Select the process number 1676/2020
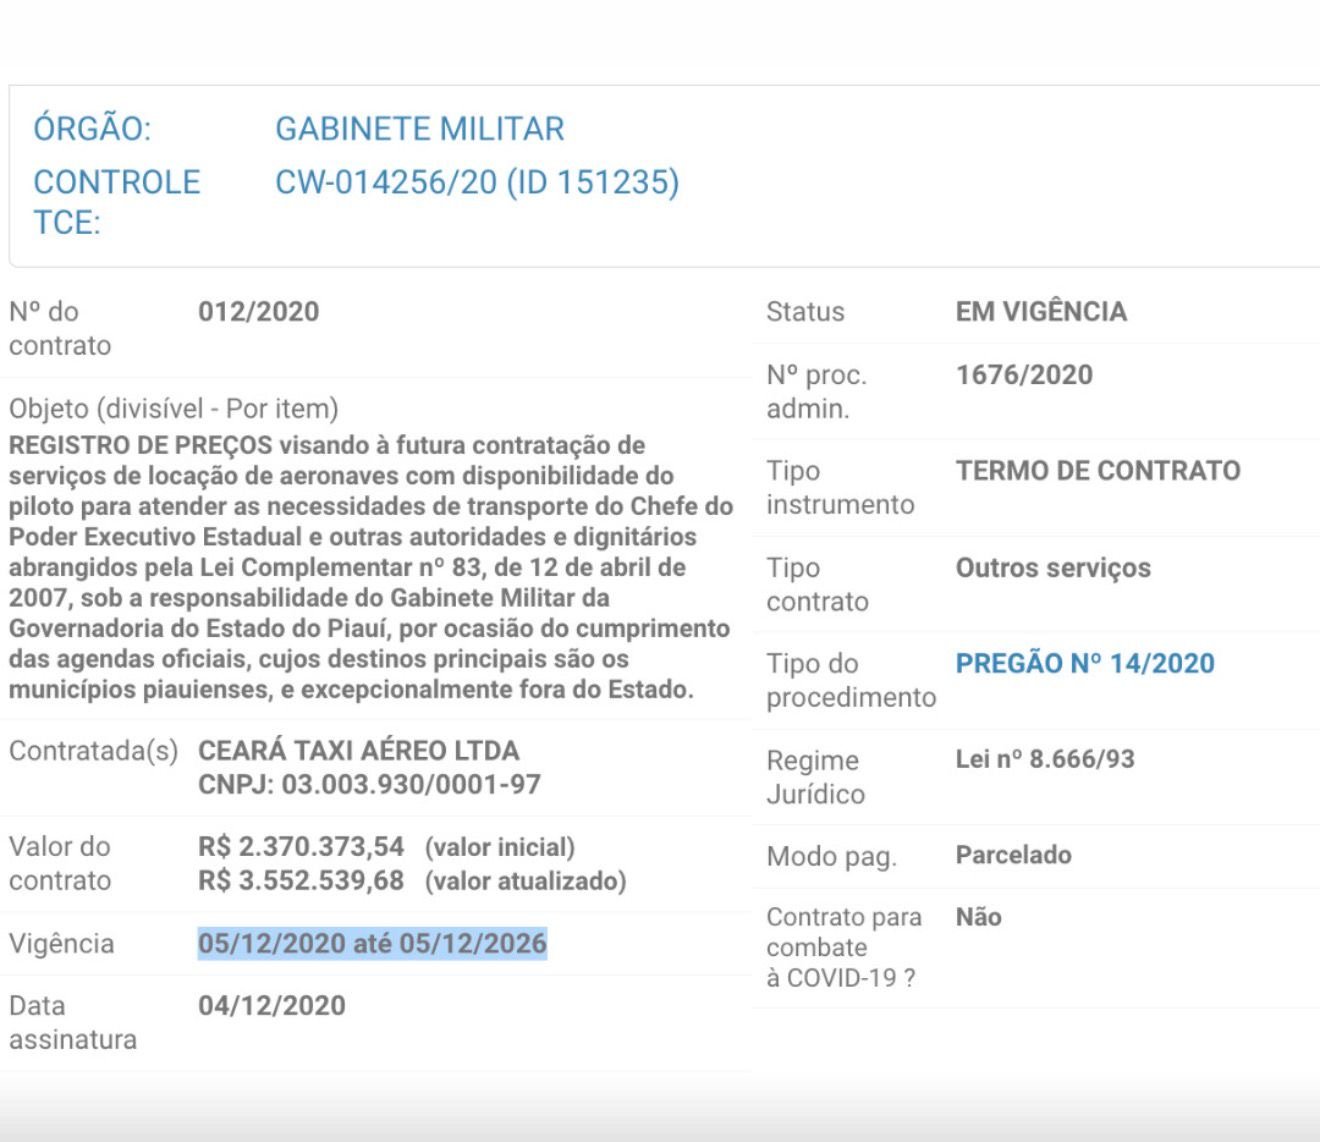 1023,375
